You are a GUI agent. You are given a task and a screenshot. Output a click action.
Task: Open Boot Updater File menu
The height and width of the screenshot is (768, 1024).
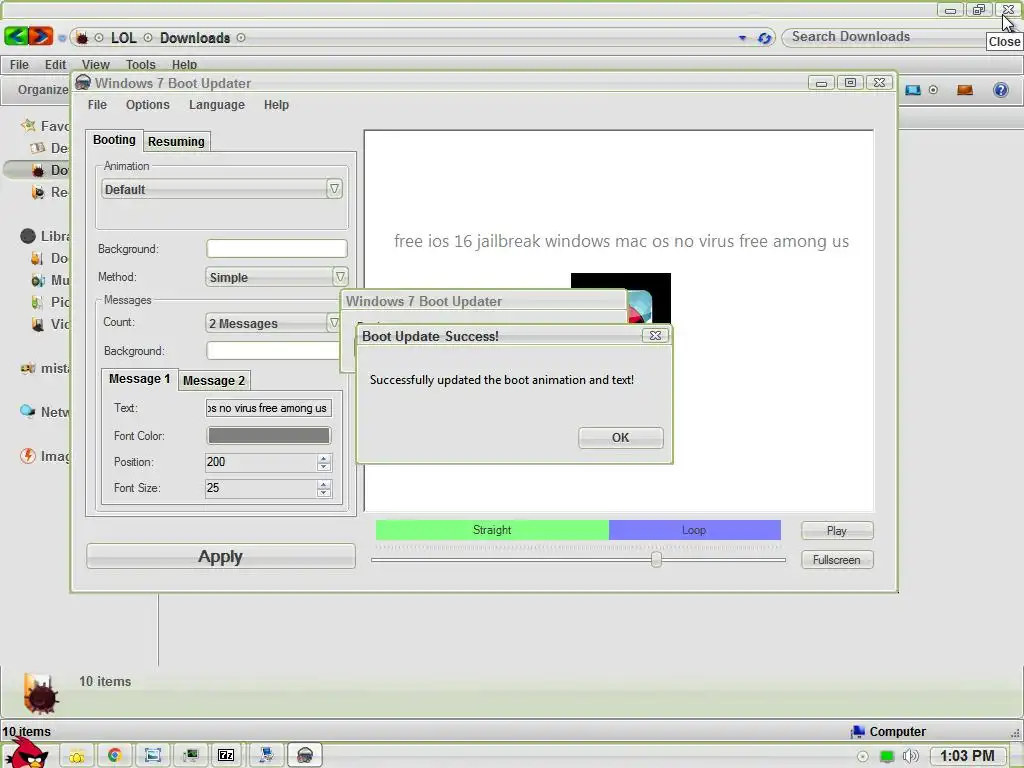pos(97,104)
